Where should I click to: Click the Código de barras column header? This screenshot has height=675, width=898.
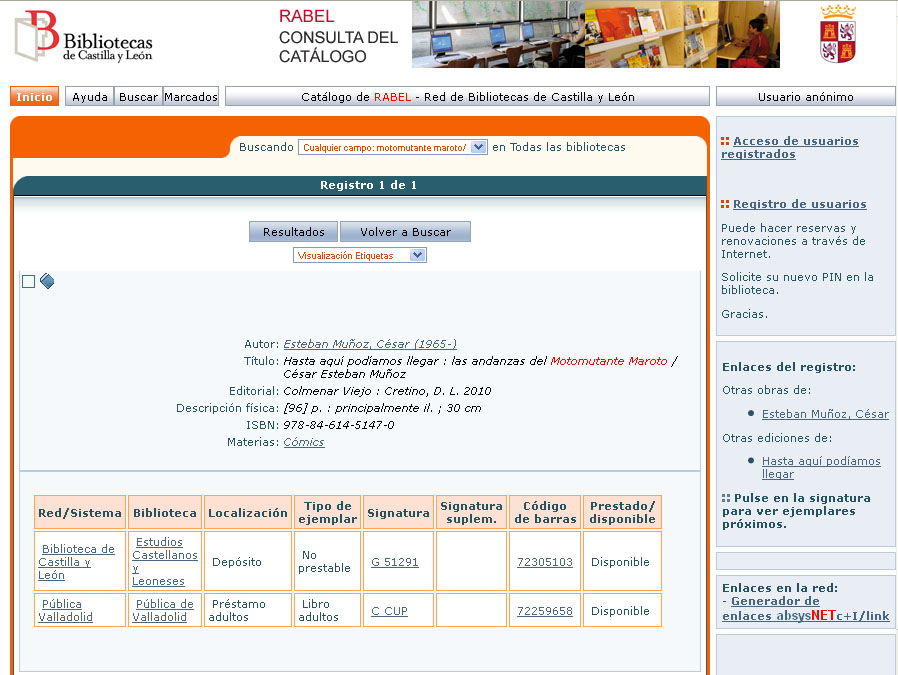point(545,512)
